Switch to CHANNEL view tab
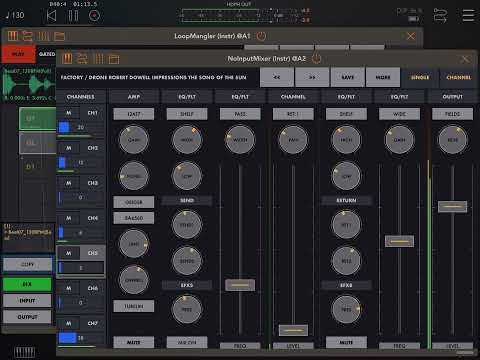 pos(459,77)
